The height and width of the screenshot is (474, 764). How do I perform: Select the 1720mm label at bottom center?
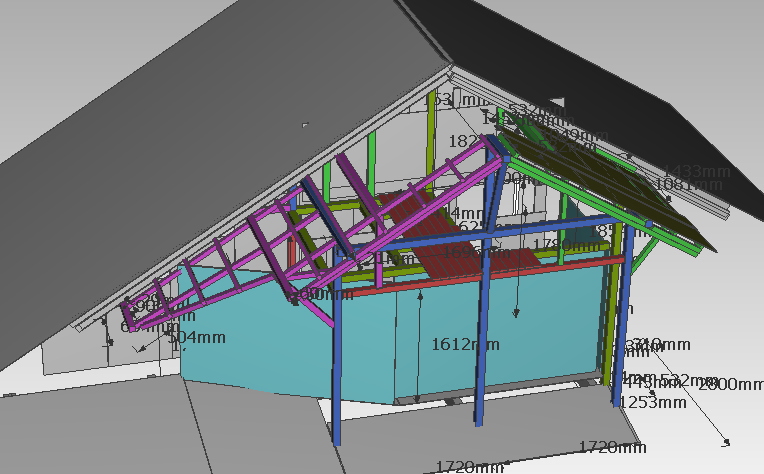tap(469, 466)
